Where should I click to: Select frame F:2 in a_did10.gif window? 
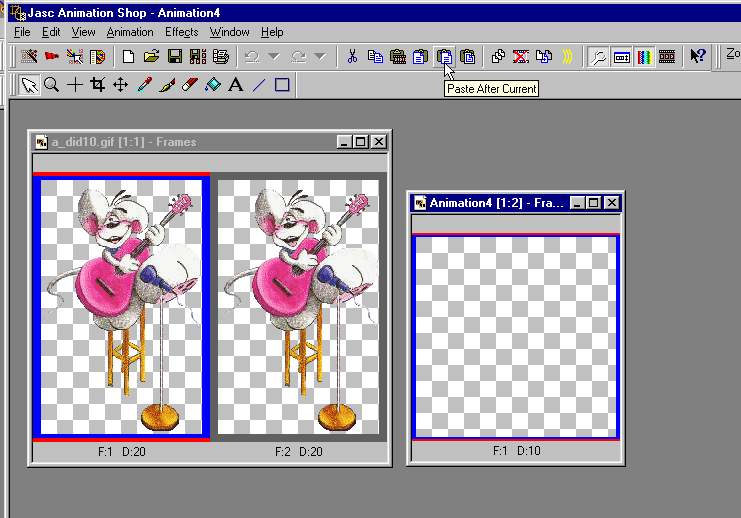pyautogui.click(x=298, y=307)
